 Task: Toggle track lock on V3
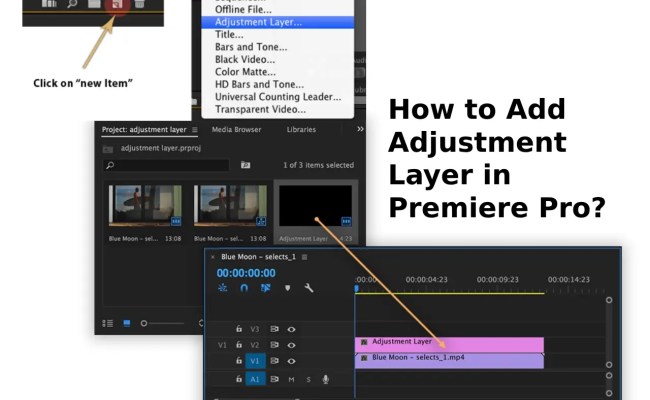239,329
